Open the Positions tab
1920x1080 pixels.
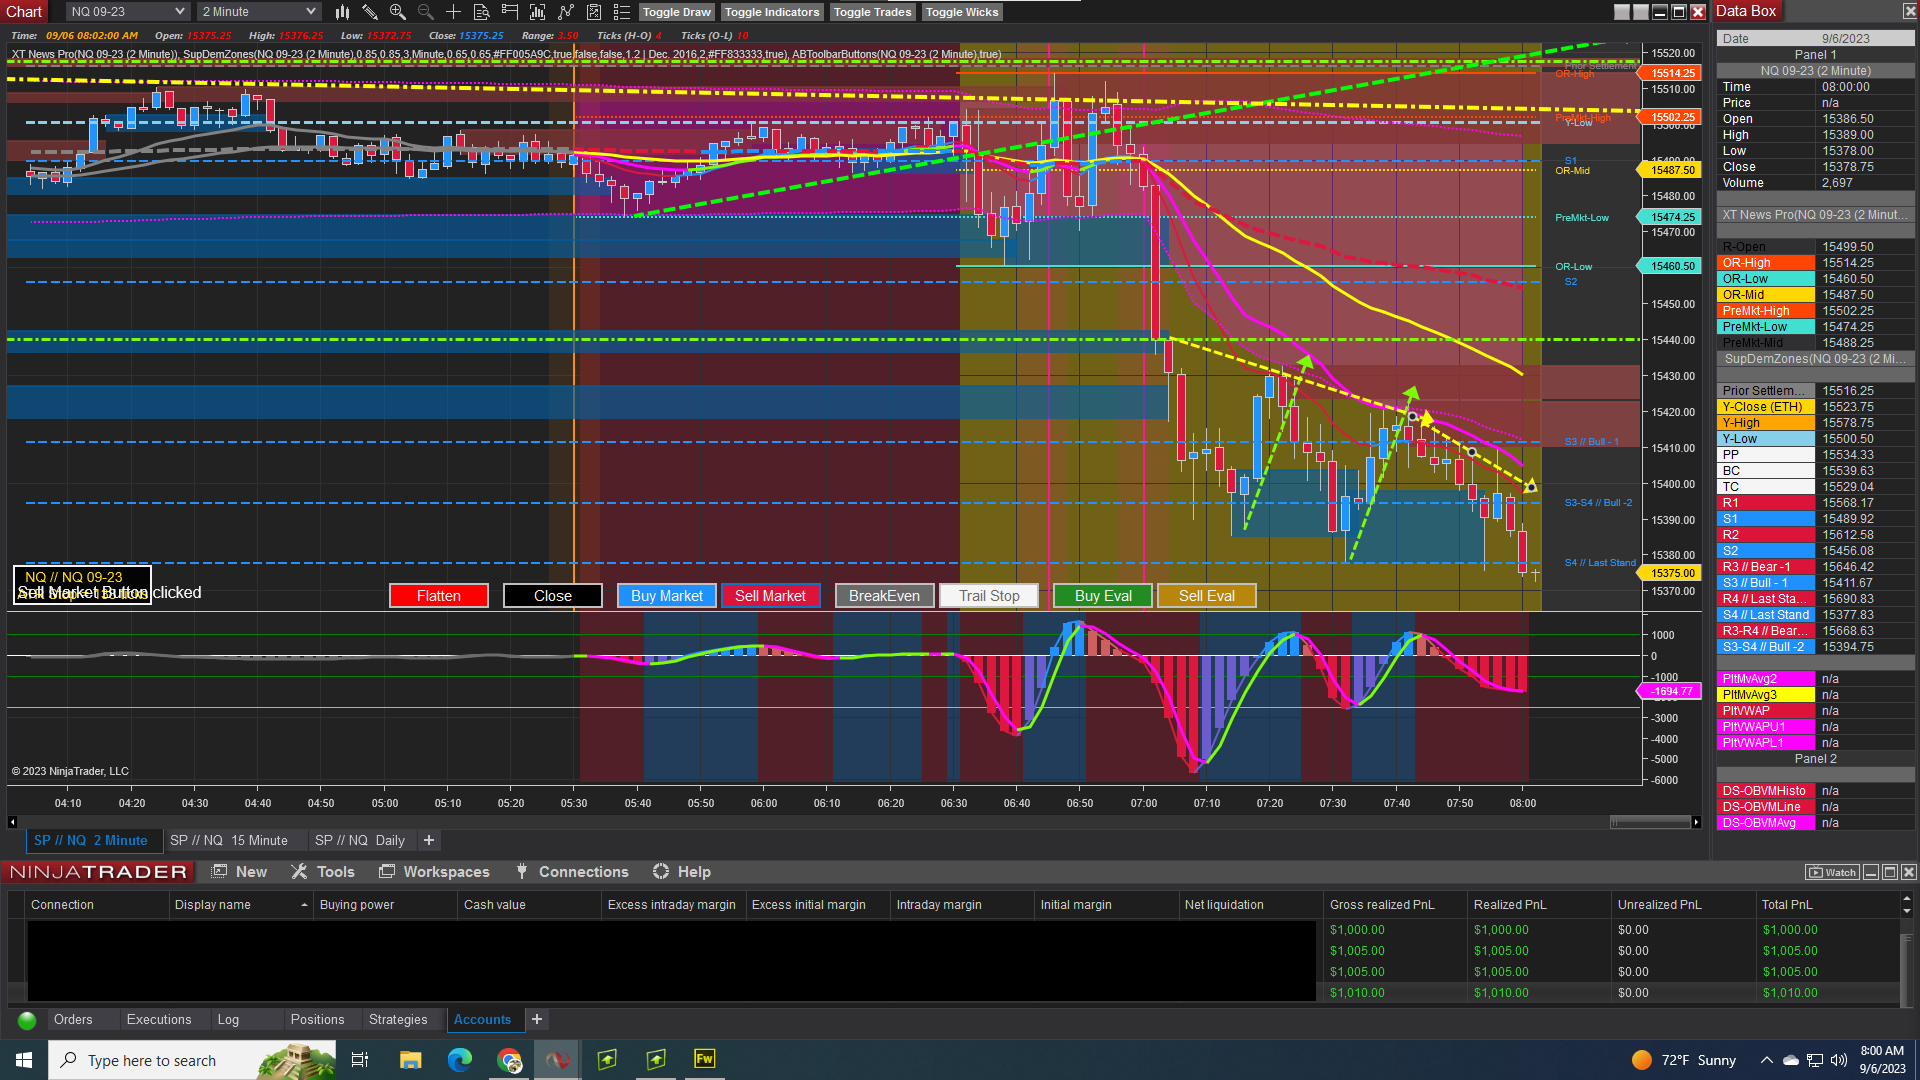[317, 1020]
